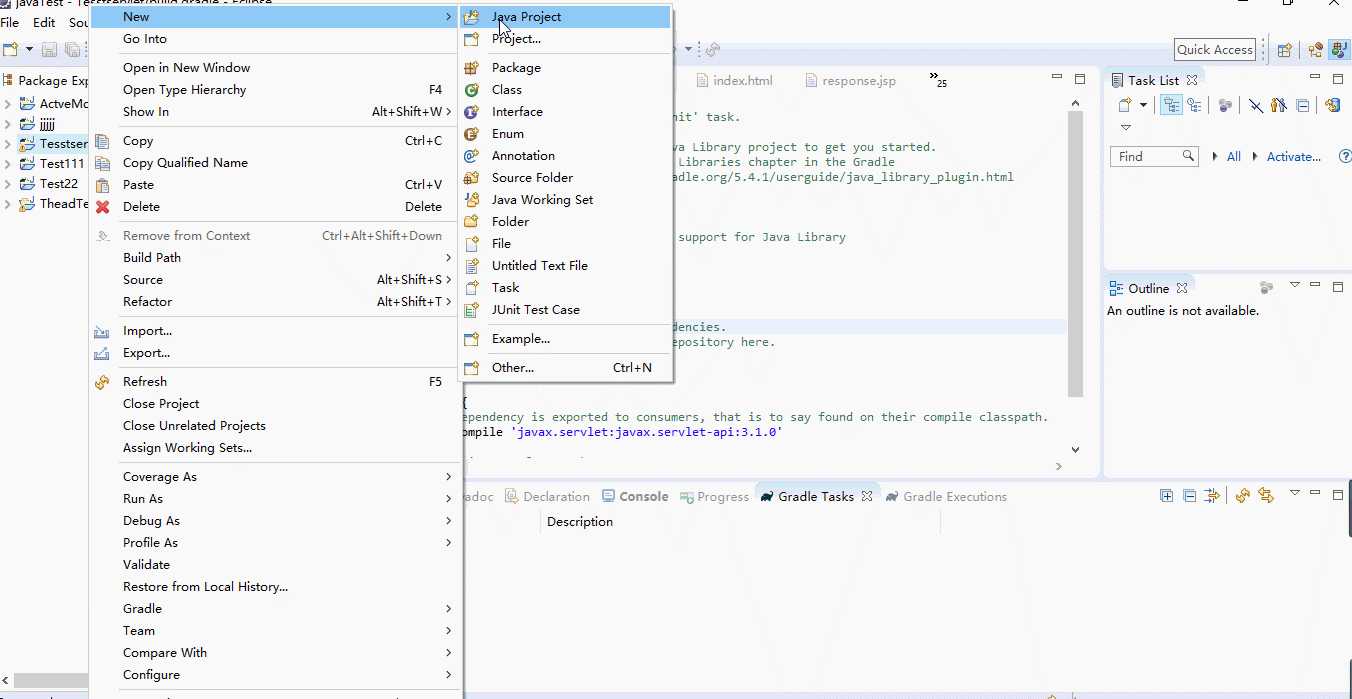This screenshot has height=699, width=1352.
Task: Create a new Annotation
Action: [565, 156]
